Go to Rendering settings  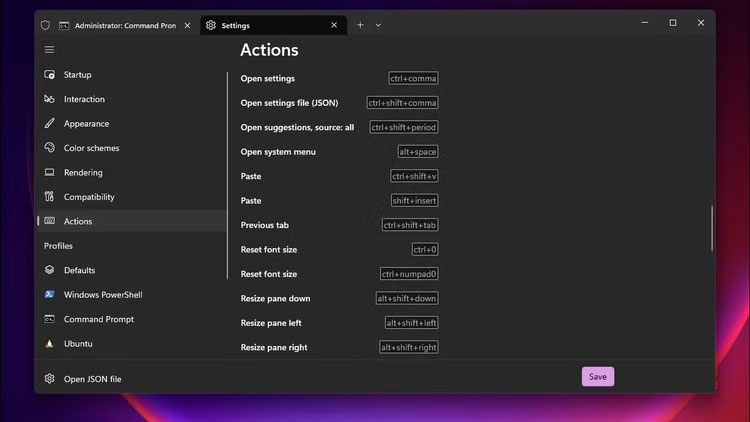(x=132, y=172)
